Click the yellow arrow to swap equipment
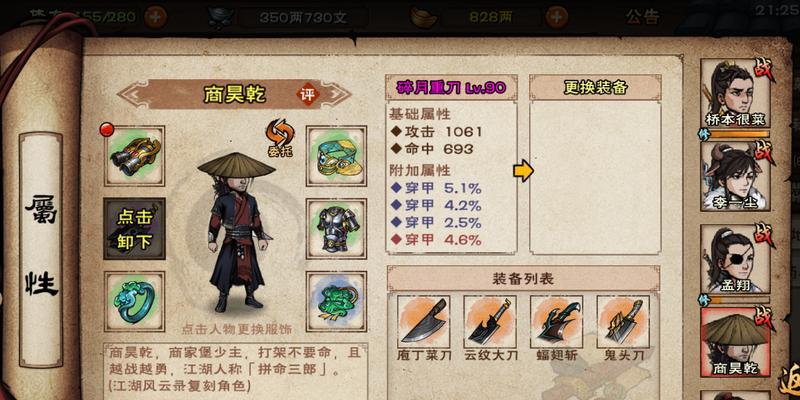This screenshot has width=800, height=400. pos(523,171)
